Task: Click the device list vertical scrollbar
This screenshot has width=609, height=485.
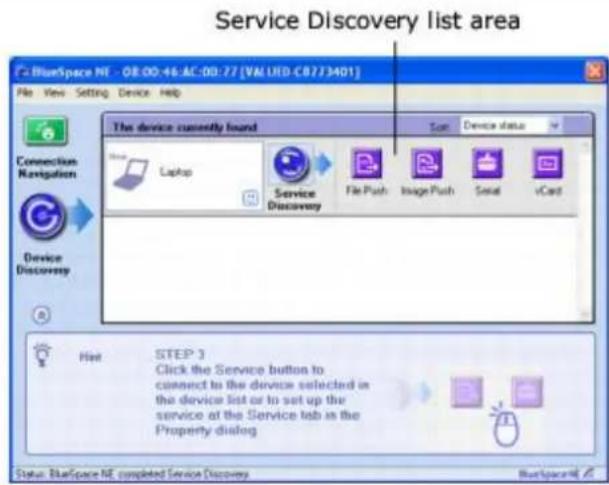Action: pyautogui.click(x=585, y=231)
